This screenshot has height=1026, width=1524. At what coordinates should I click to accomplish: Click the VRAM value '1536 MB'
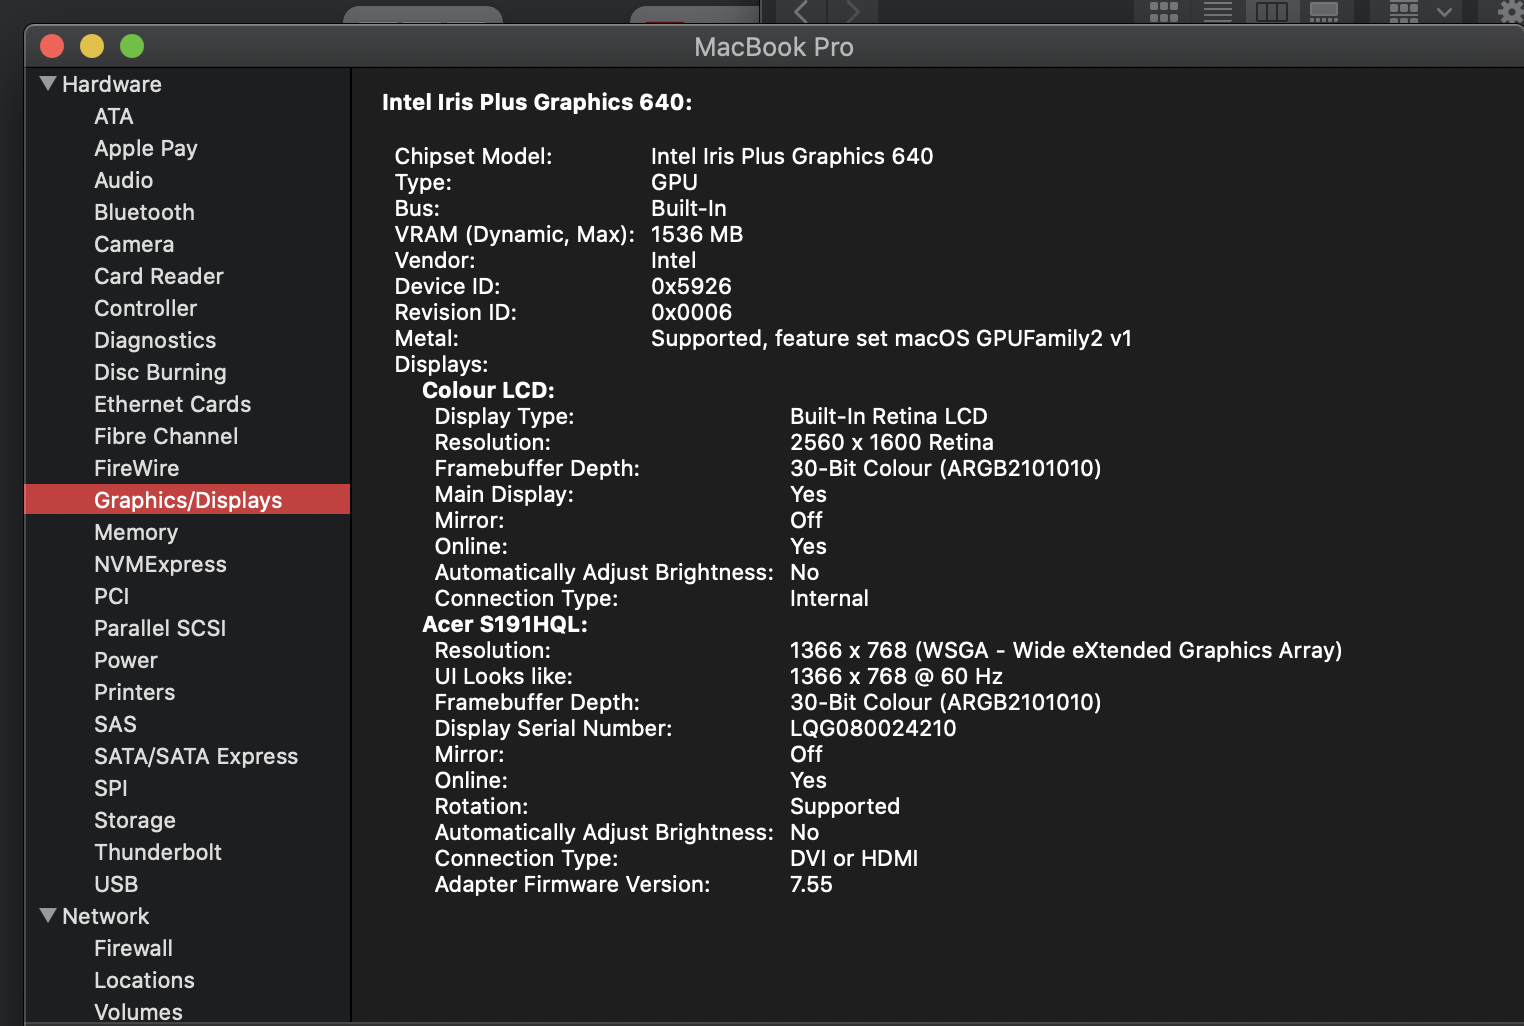click(x=697, y=234)
